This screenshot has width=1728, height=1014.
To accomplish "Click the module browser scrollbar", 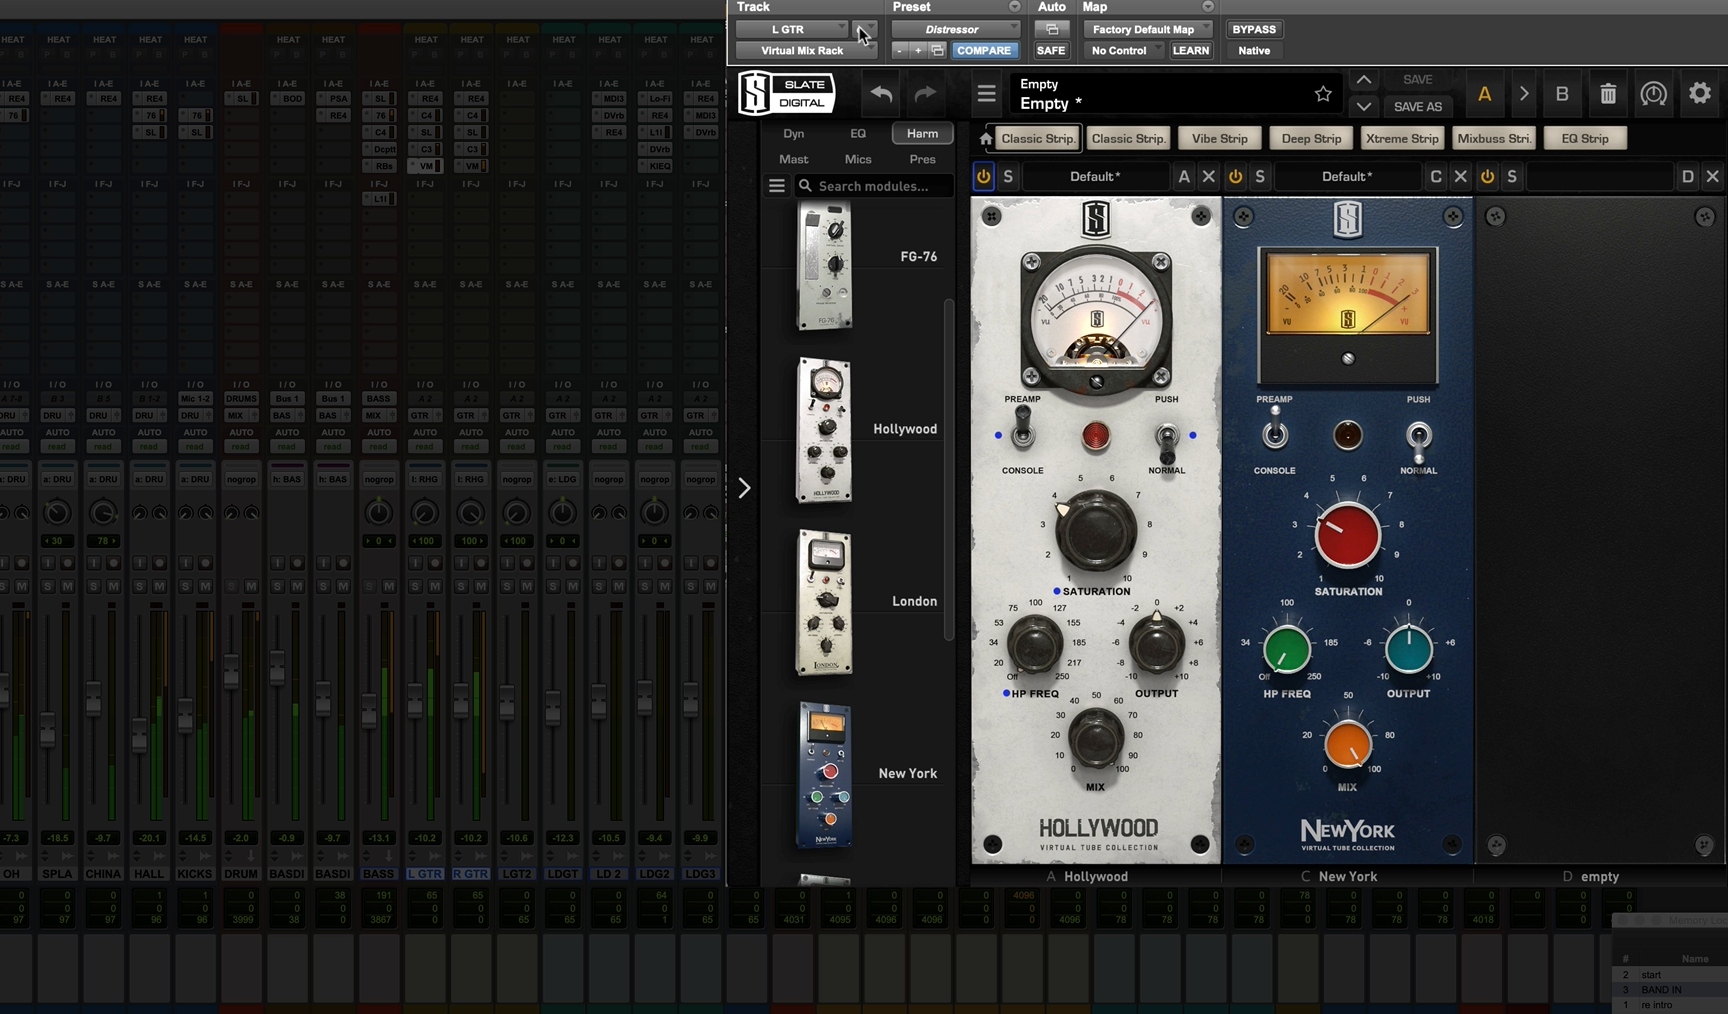I will (x=948, y=470).
